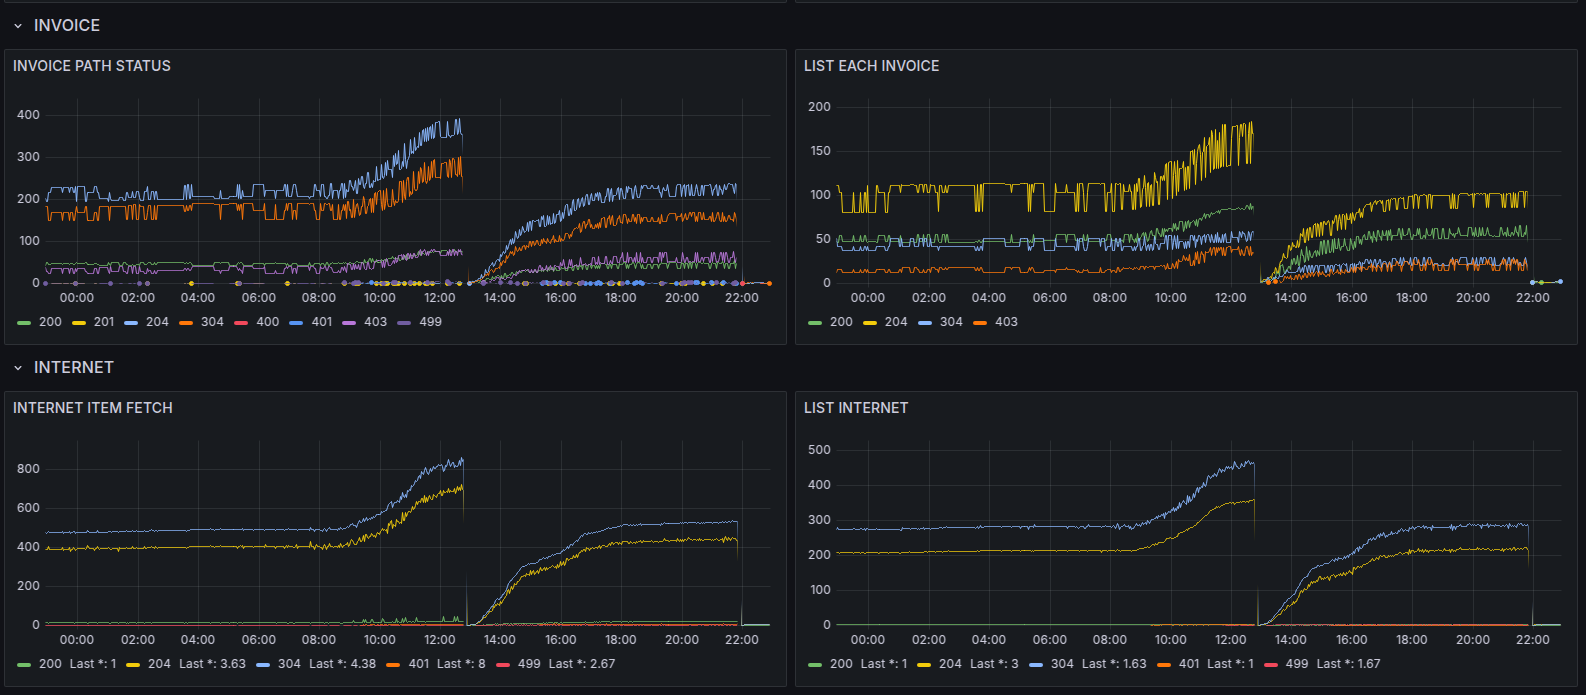Viewport: 1586px width, 695px height.
Task: Isolate 400 series label in Invoice Path Status legend
Action: coord(268,322)
